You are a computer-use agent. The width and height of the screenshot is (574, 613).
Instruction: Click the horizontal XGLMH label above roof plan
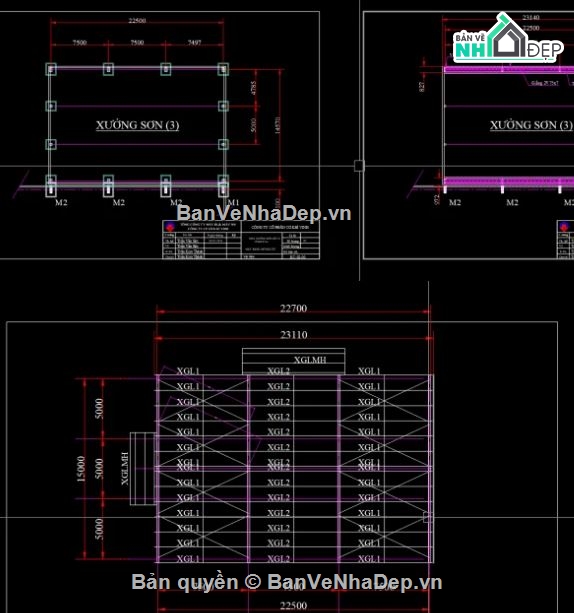(x=310, y=360)
